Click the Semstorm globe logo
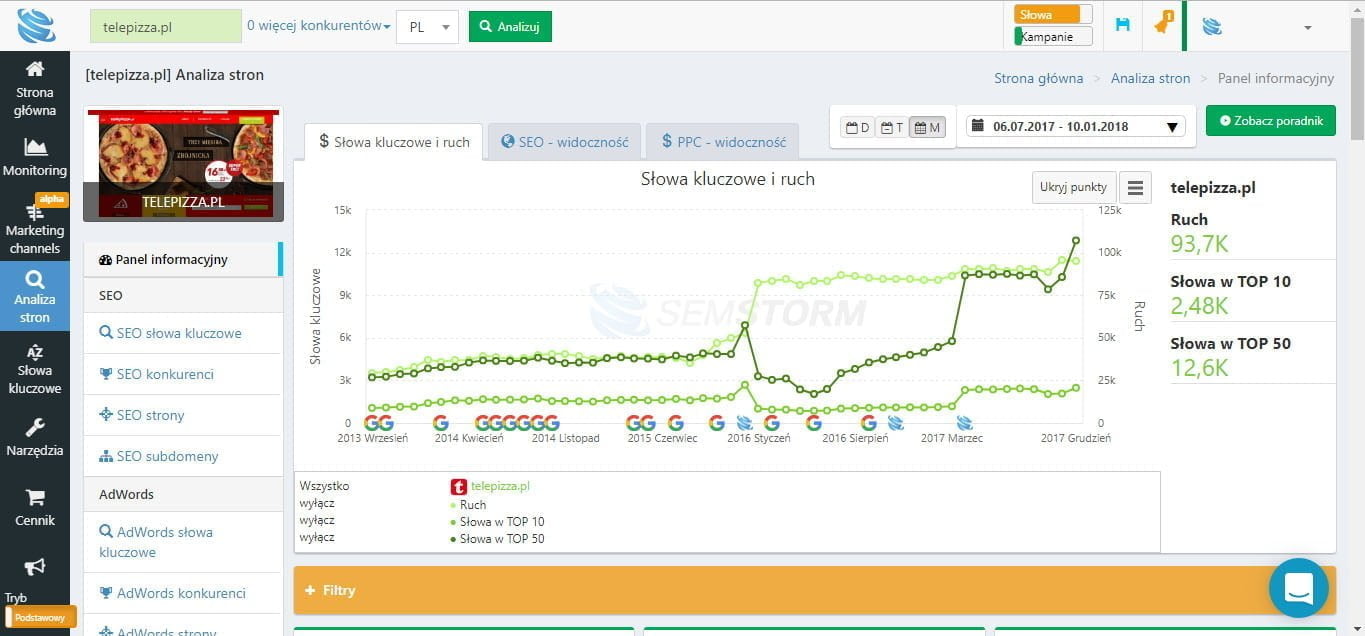The image size is (1365, 636). pyautogui.click(x=35, y=26)
